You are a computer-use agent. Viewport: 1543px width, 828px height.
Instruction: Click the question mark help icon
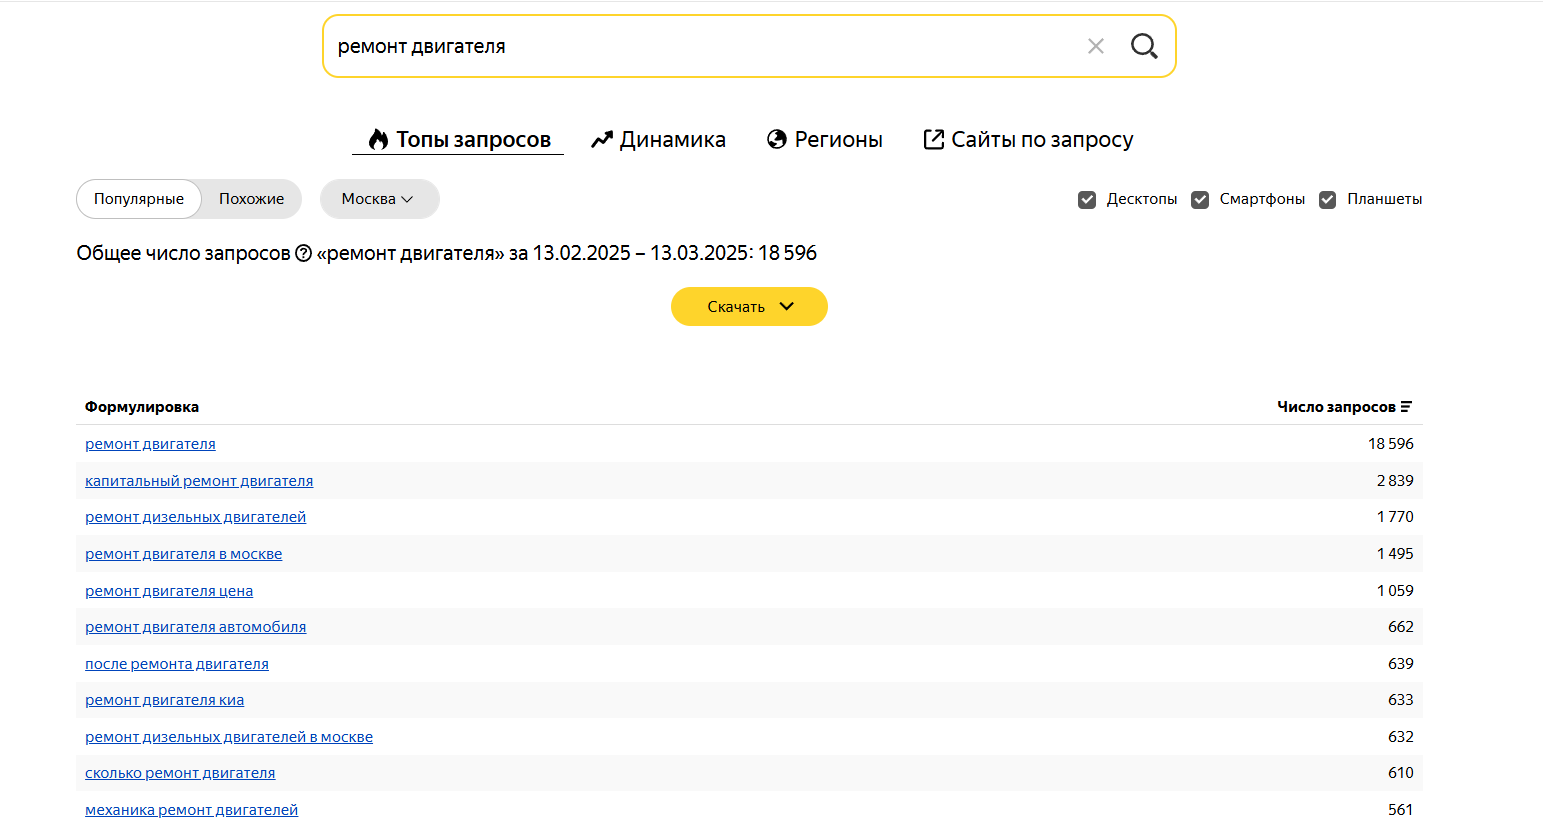pos(304,253)
